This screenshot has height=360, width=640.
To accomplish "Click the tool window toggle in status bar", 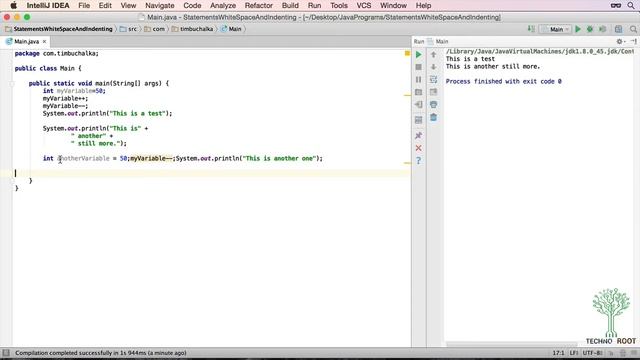I will tap(6, 353).
